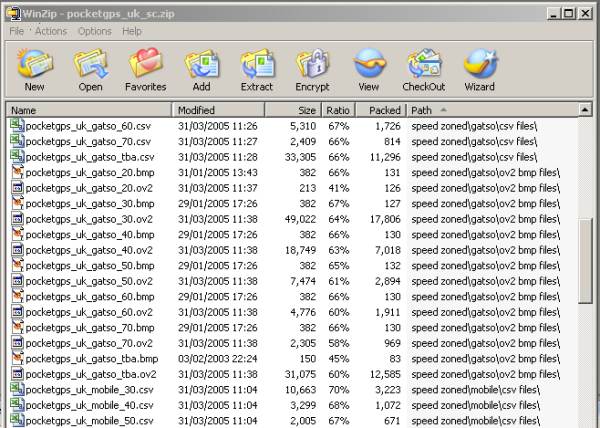Image resolution: width=600 pixels, height=428 pixels.
Task: Click modified date 31/01/2005 13:43
Action: tap(217, 173)
